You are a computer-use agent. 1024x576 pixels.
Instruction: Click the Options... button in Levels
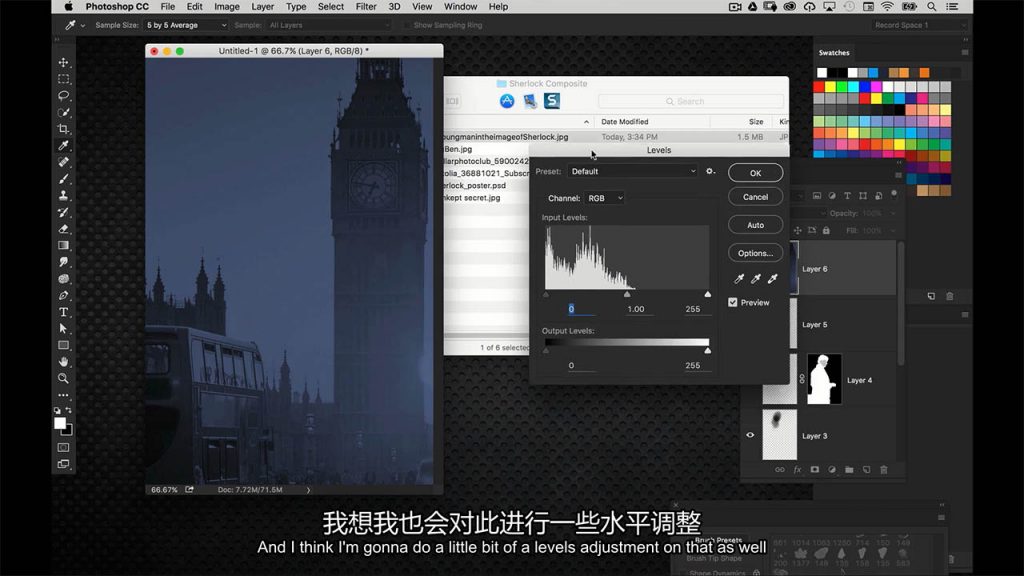(x=756, y=253)
